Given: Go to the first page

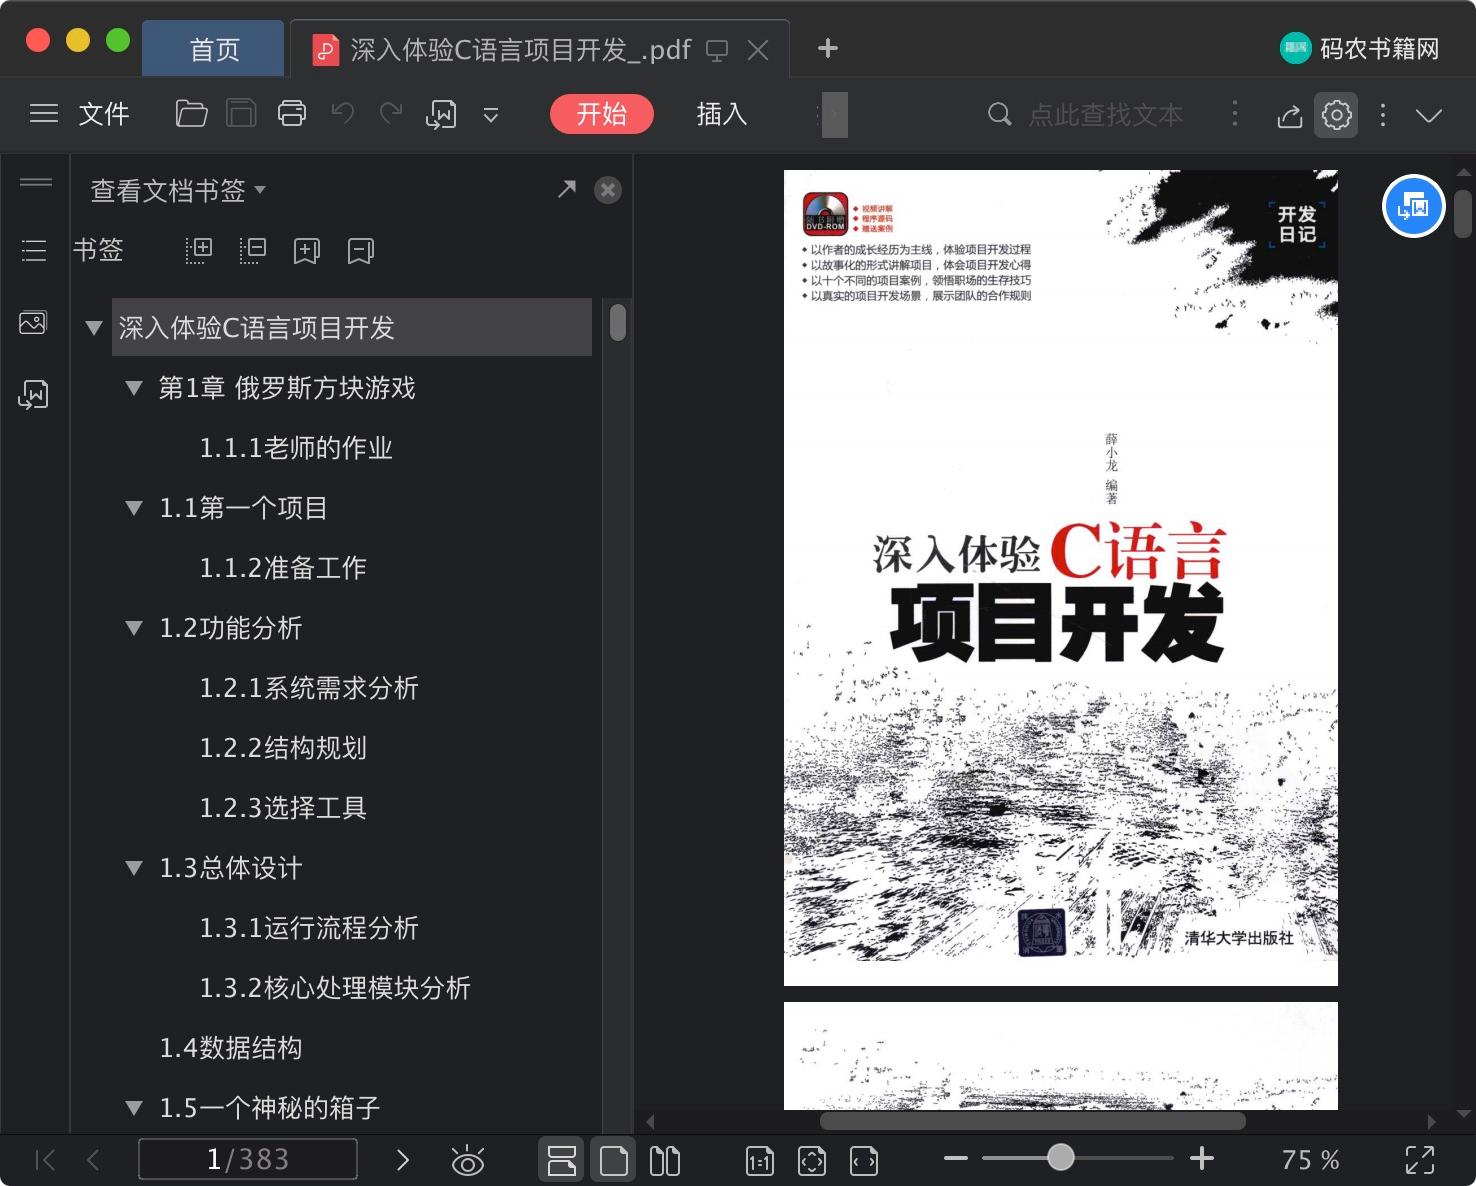Looking at the screenshot, I should pos(45,1160).
